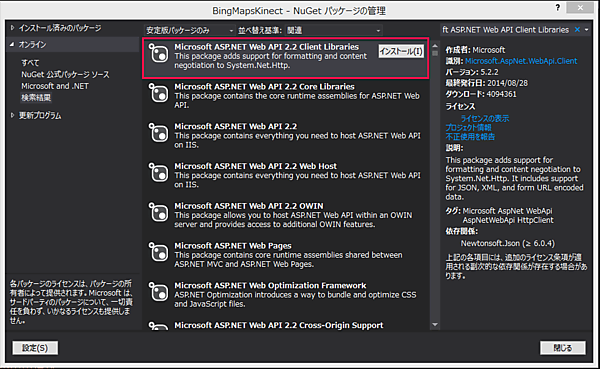The width and height of the screenshot is (600, 369).
Task: Open the Microsoft.AspNet.WebApi.Client link
Action: pyautogui.click(x=521, y=61)
